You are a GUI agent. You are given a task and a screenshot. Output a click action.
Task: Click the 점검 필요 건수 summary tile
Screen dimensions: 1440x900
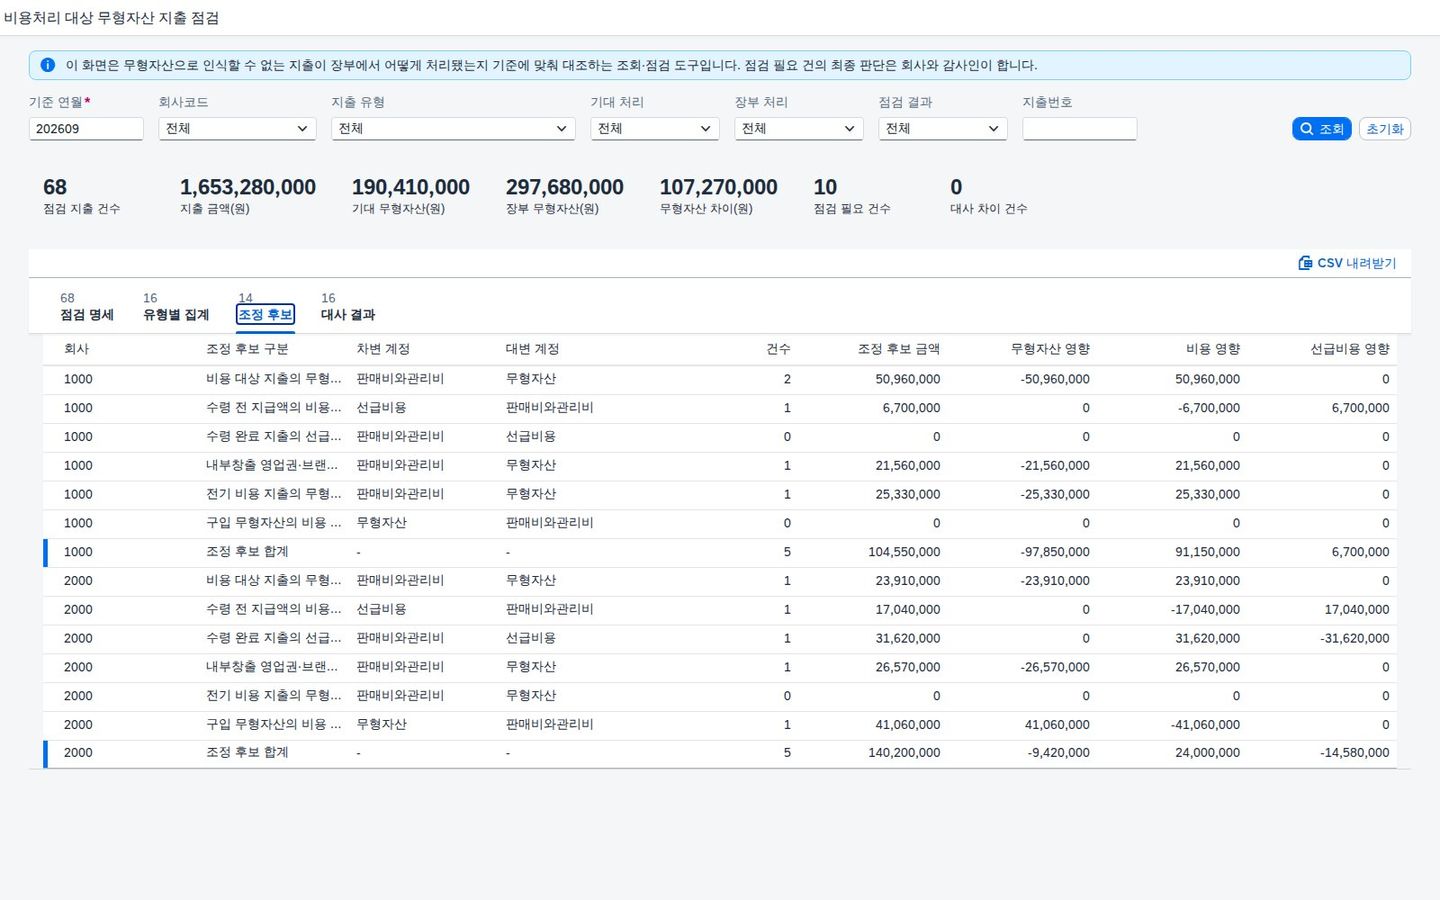click(x=851, y=196)
